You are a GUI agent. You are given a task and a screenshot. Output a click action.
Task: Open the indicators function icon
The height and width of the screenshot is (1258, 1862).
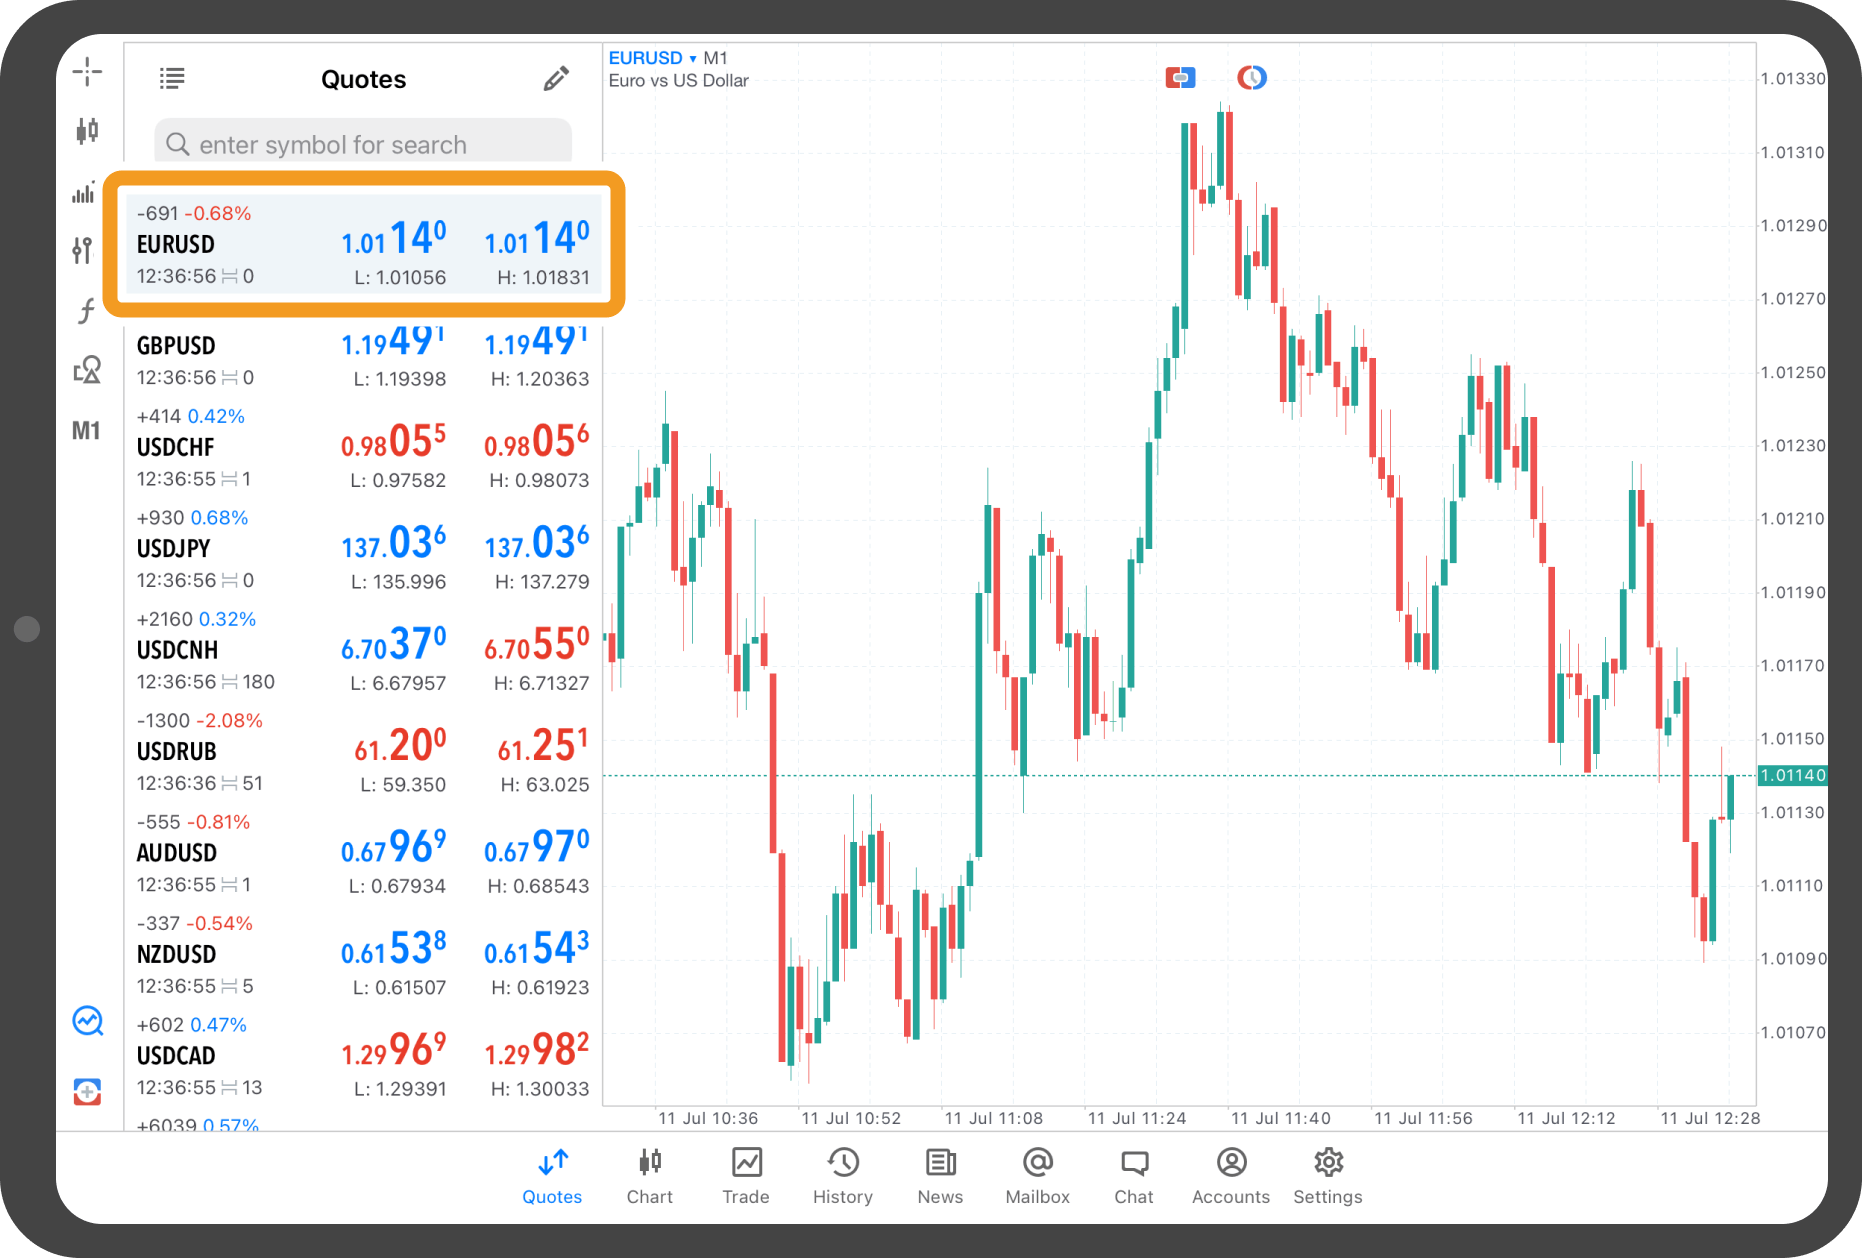click(86, 311)
